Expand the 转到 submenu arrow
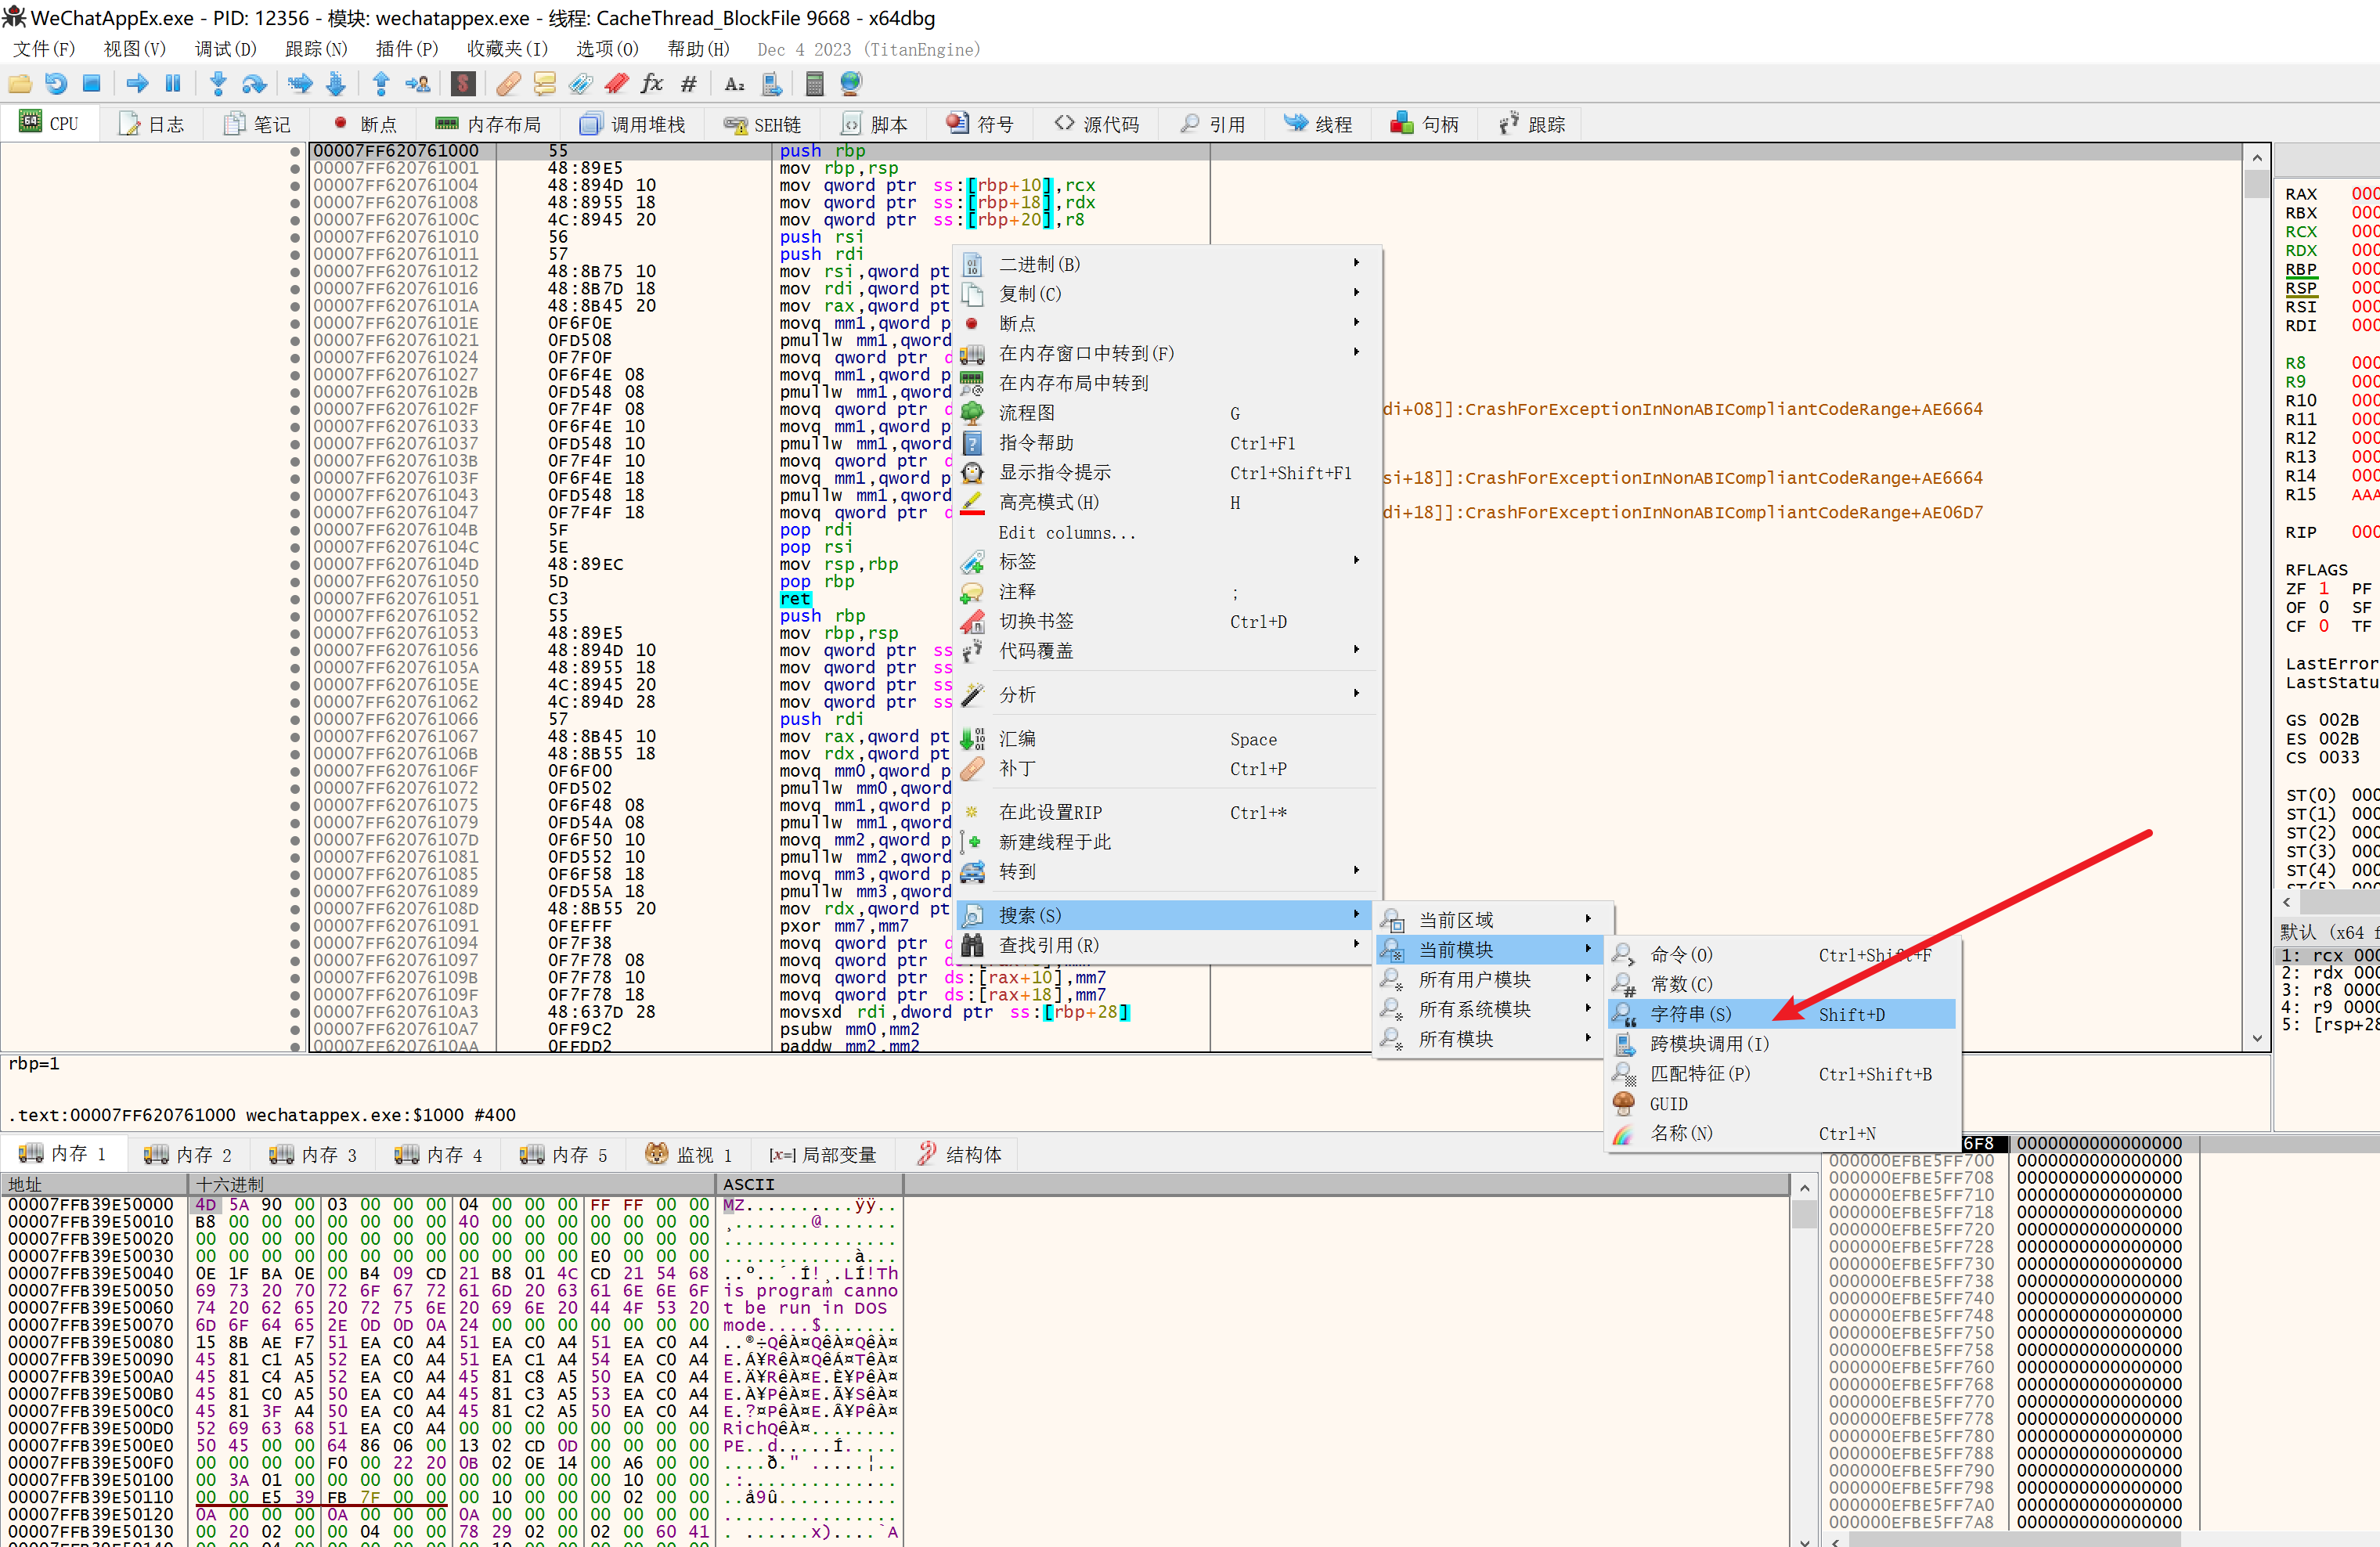 [1356, 871]
